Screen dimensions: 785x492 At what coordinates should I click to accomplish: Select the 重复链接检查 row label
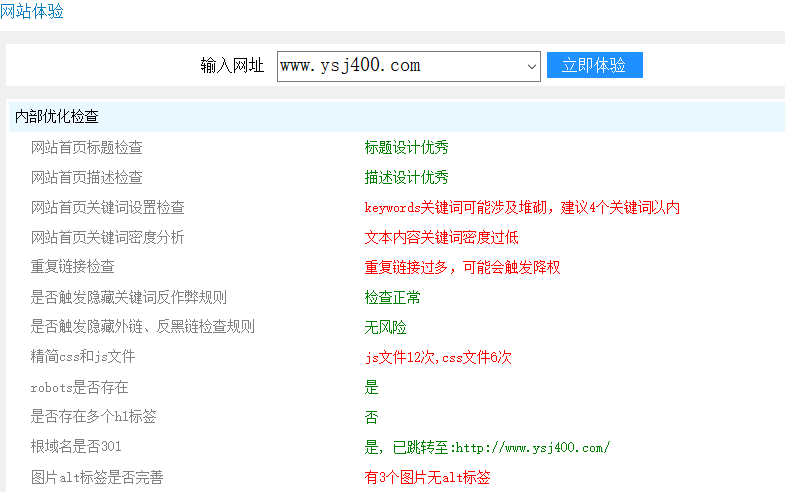(73, 267)
